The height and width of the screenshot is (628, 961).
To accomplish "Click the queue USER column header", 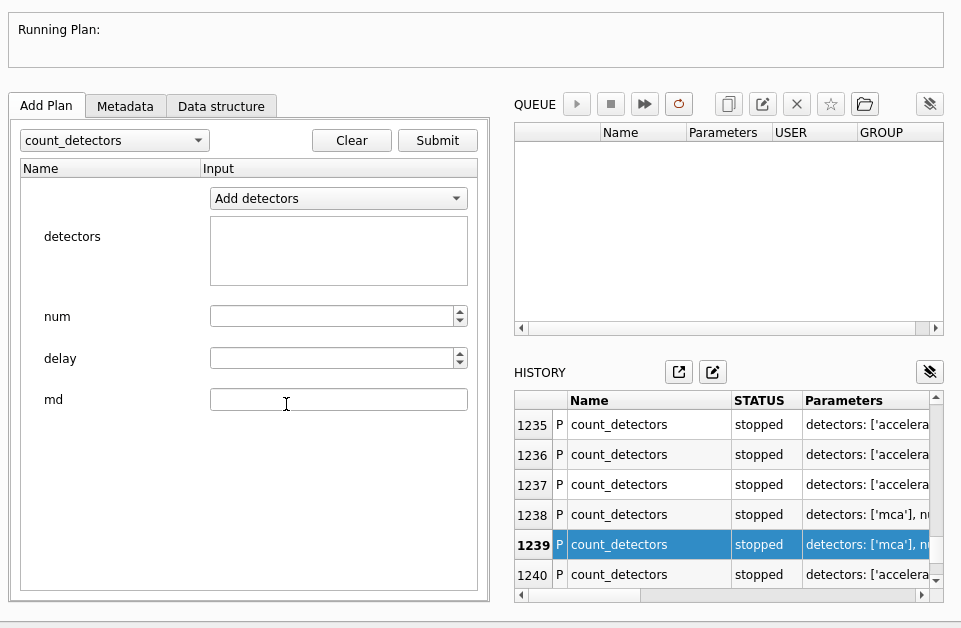I will (815, 132).
